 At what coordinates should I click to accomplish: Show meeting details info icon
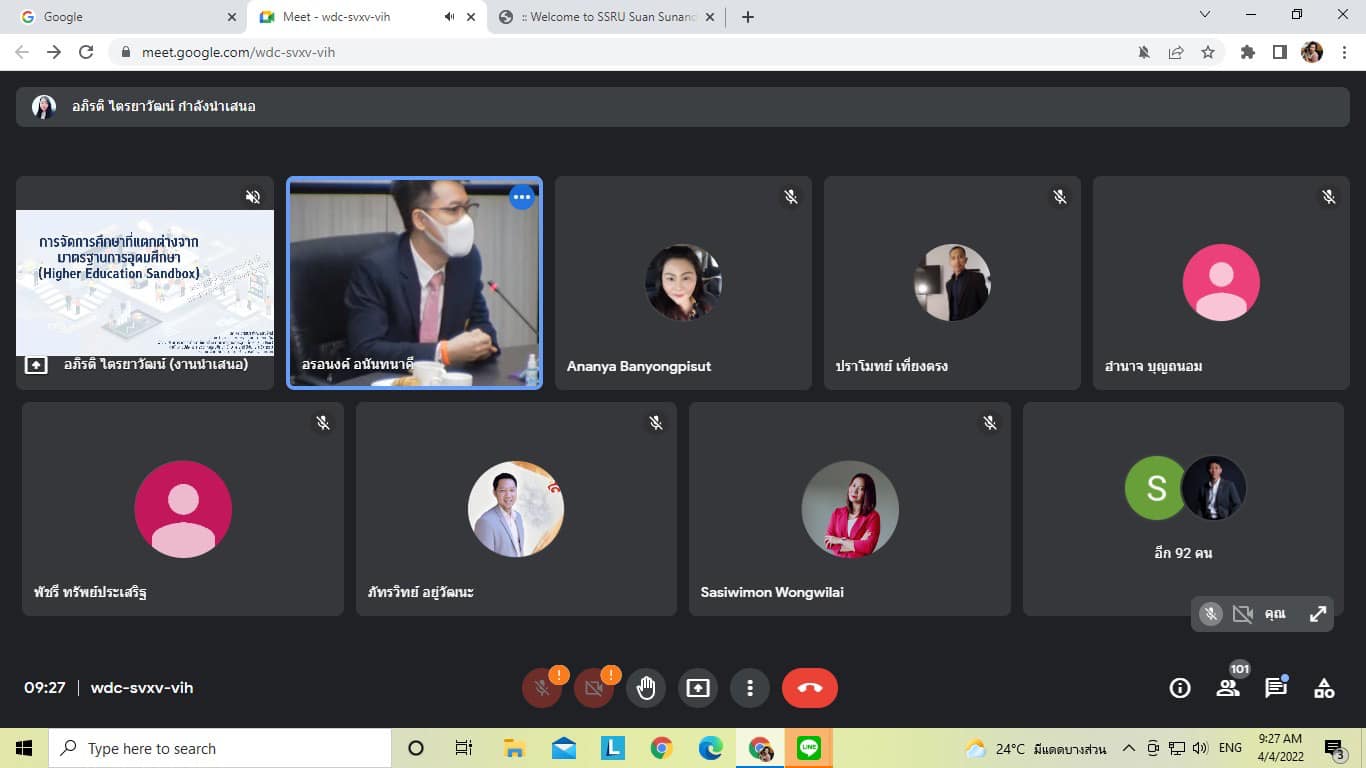pyautogui.click(x=1180, y=688)
